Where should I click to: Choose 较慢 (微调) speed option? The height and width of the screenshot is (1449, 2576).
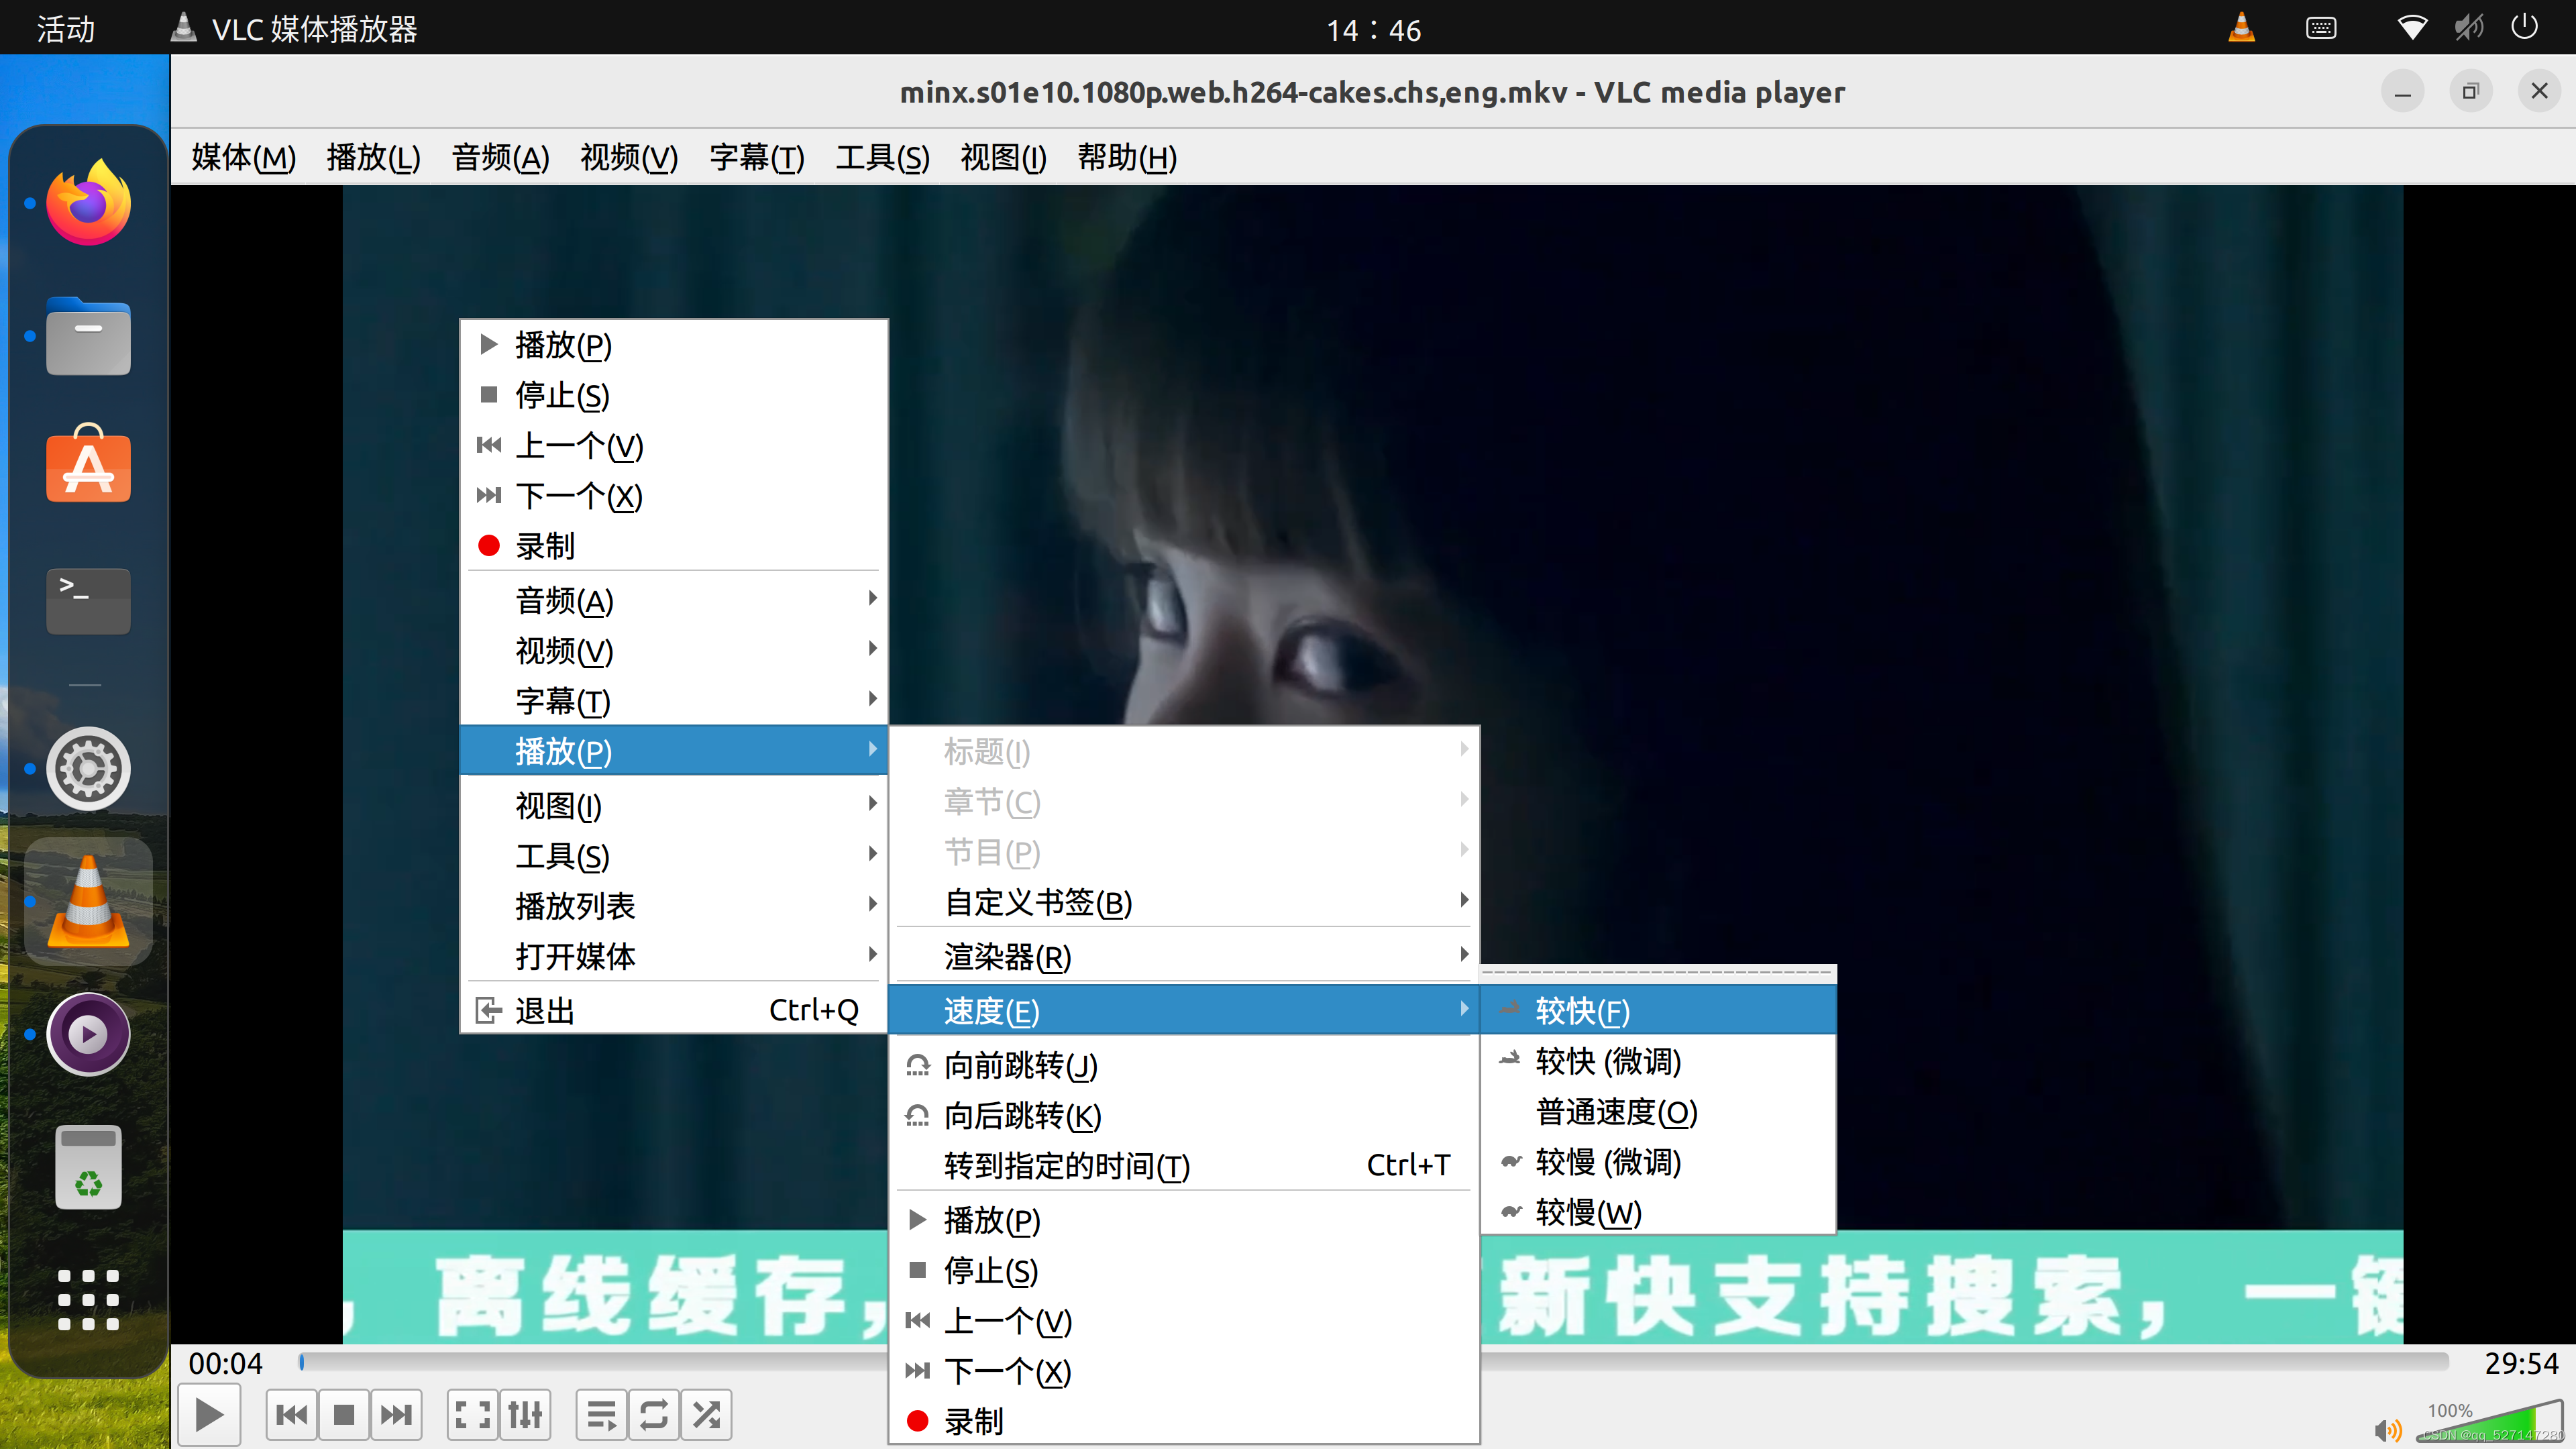(1658, 1161)
